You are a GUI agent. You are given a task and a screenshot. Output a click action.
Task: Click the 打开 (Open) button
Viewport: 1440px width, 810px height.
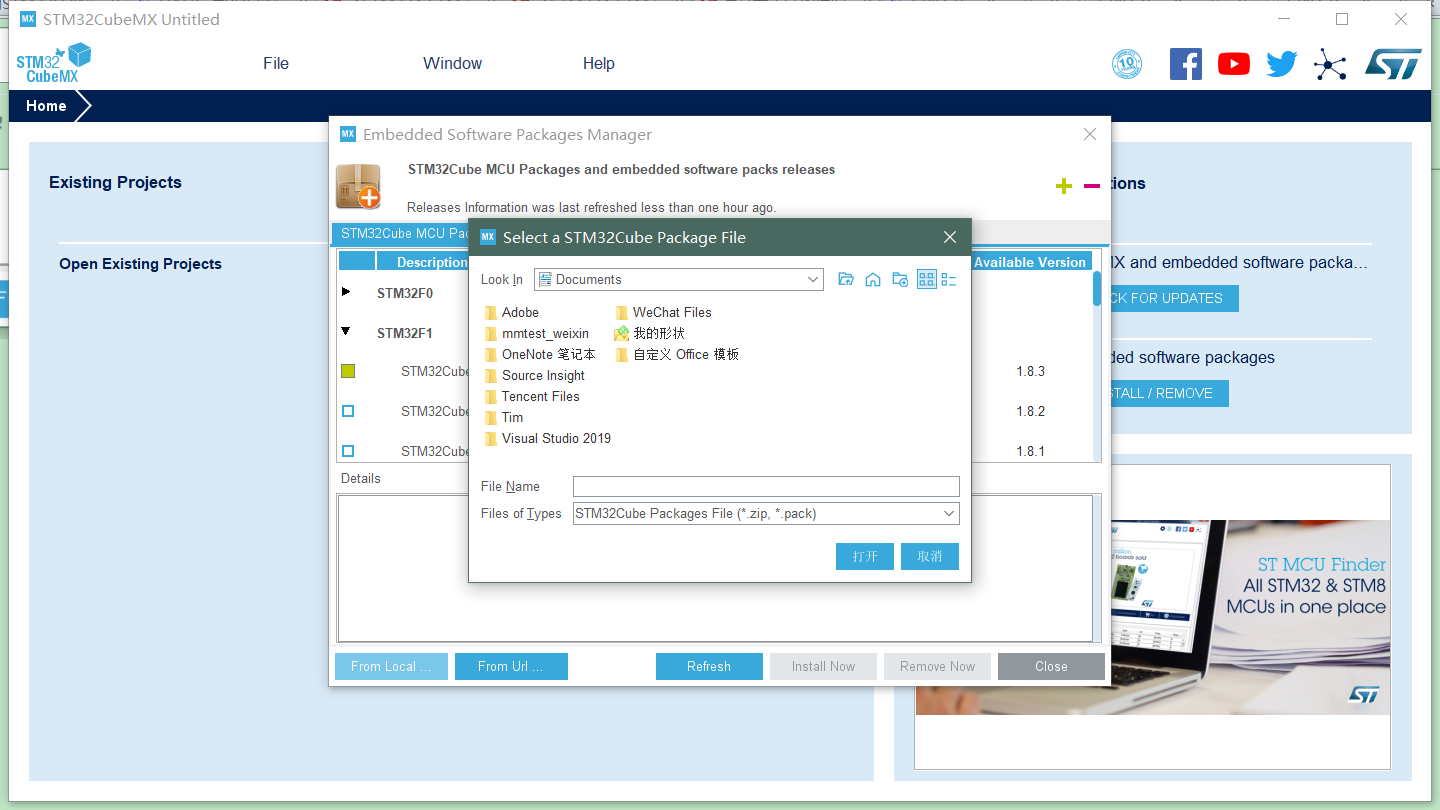(865, 556)
